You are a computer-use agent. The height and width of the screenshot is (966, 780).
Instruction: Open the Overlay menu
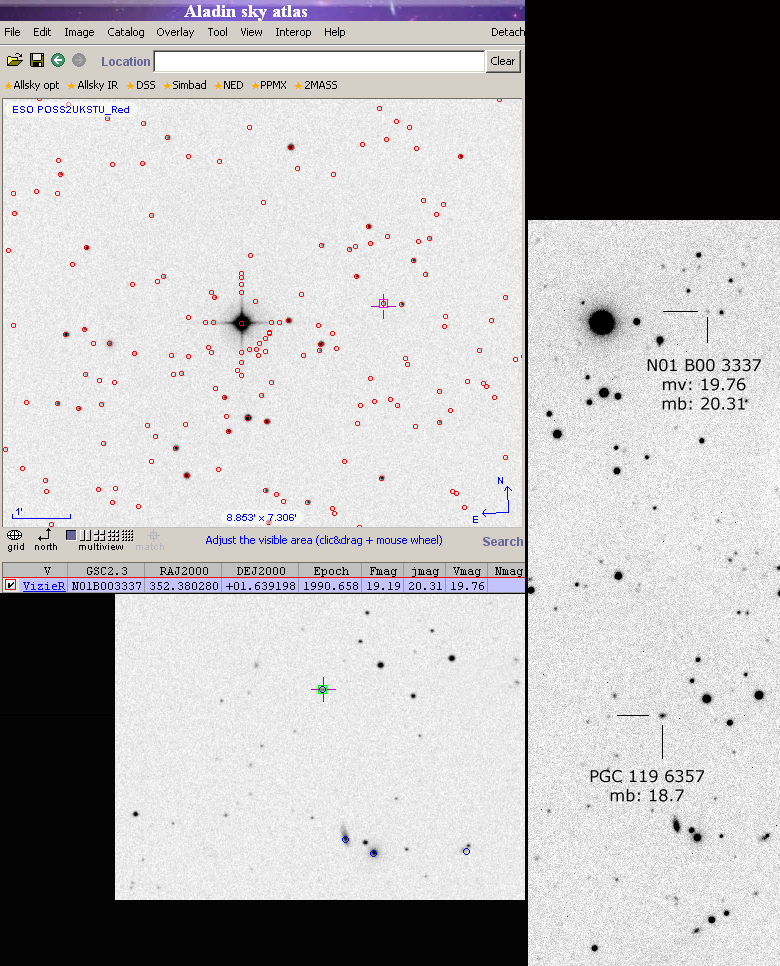point(175,32)
